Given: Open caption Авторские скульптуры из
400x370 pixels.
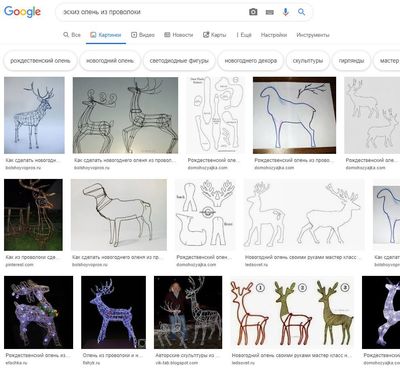Looking at the screenshot, I should [187, 359].
